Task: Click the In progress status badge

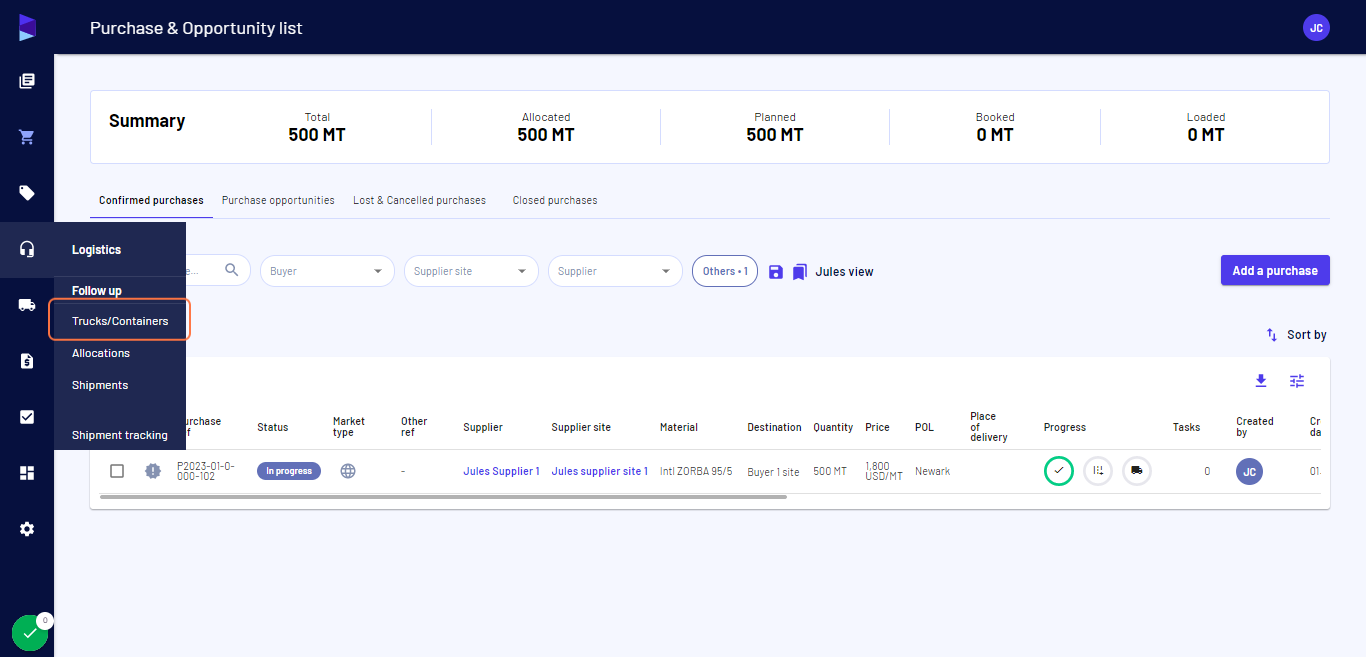Action: coord(289,471)
